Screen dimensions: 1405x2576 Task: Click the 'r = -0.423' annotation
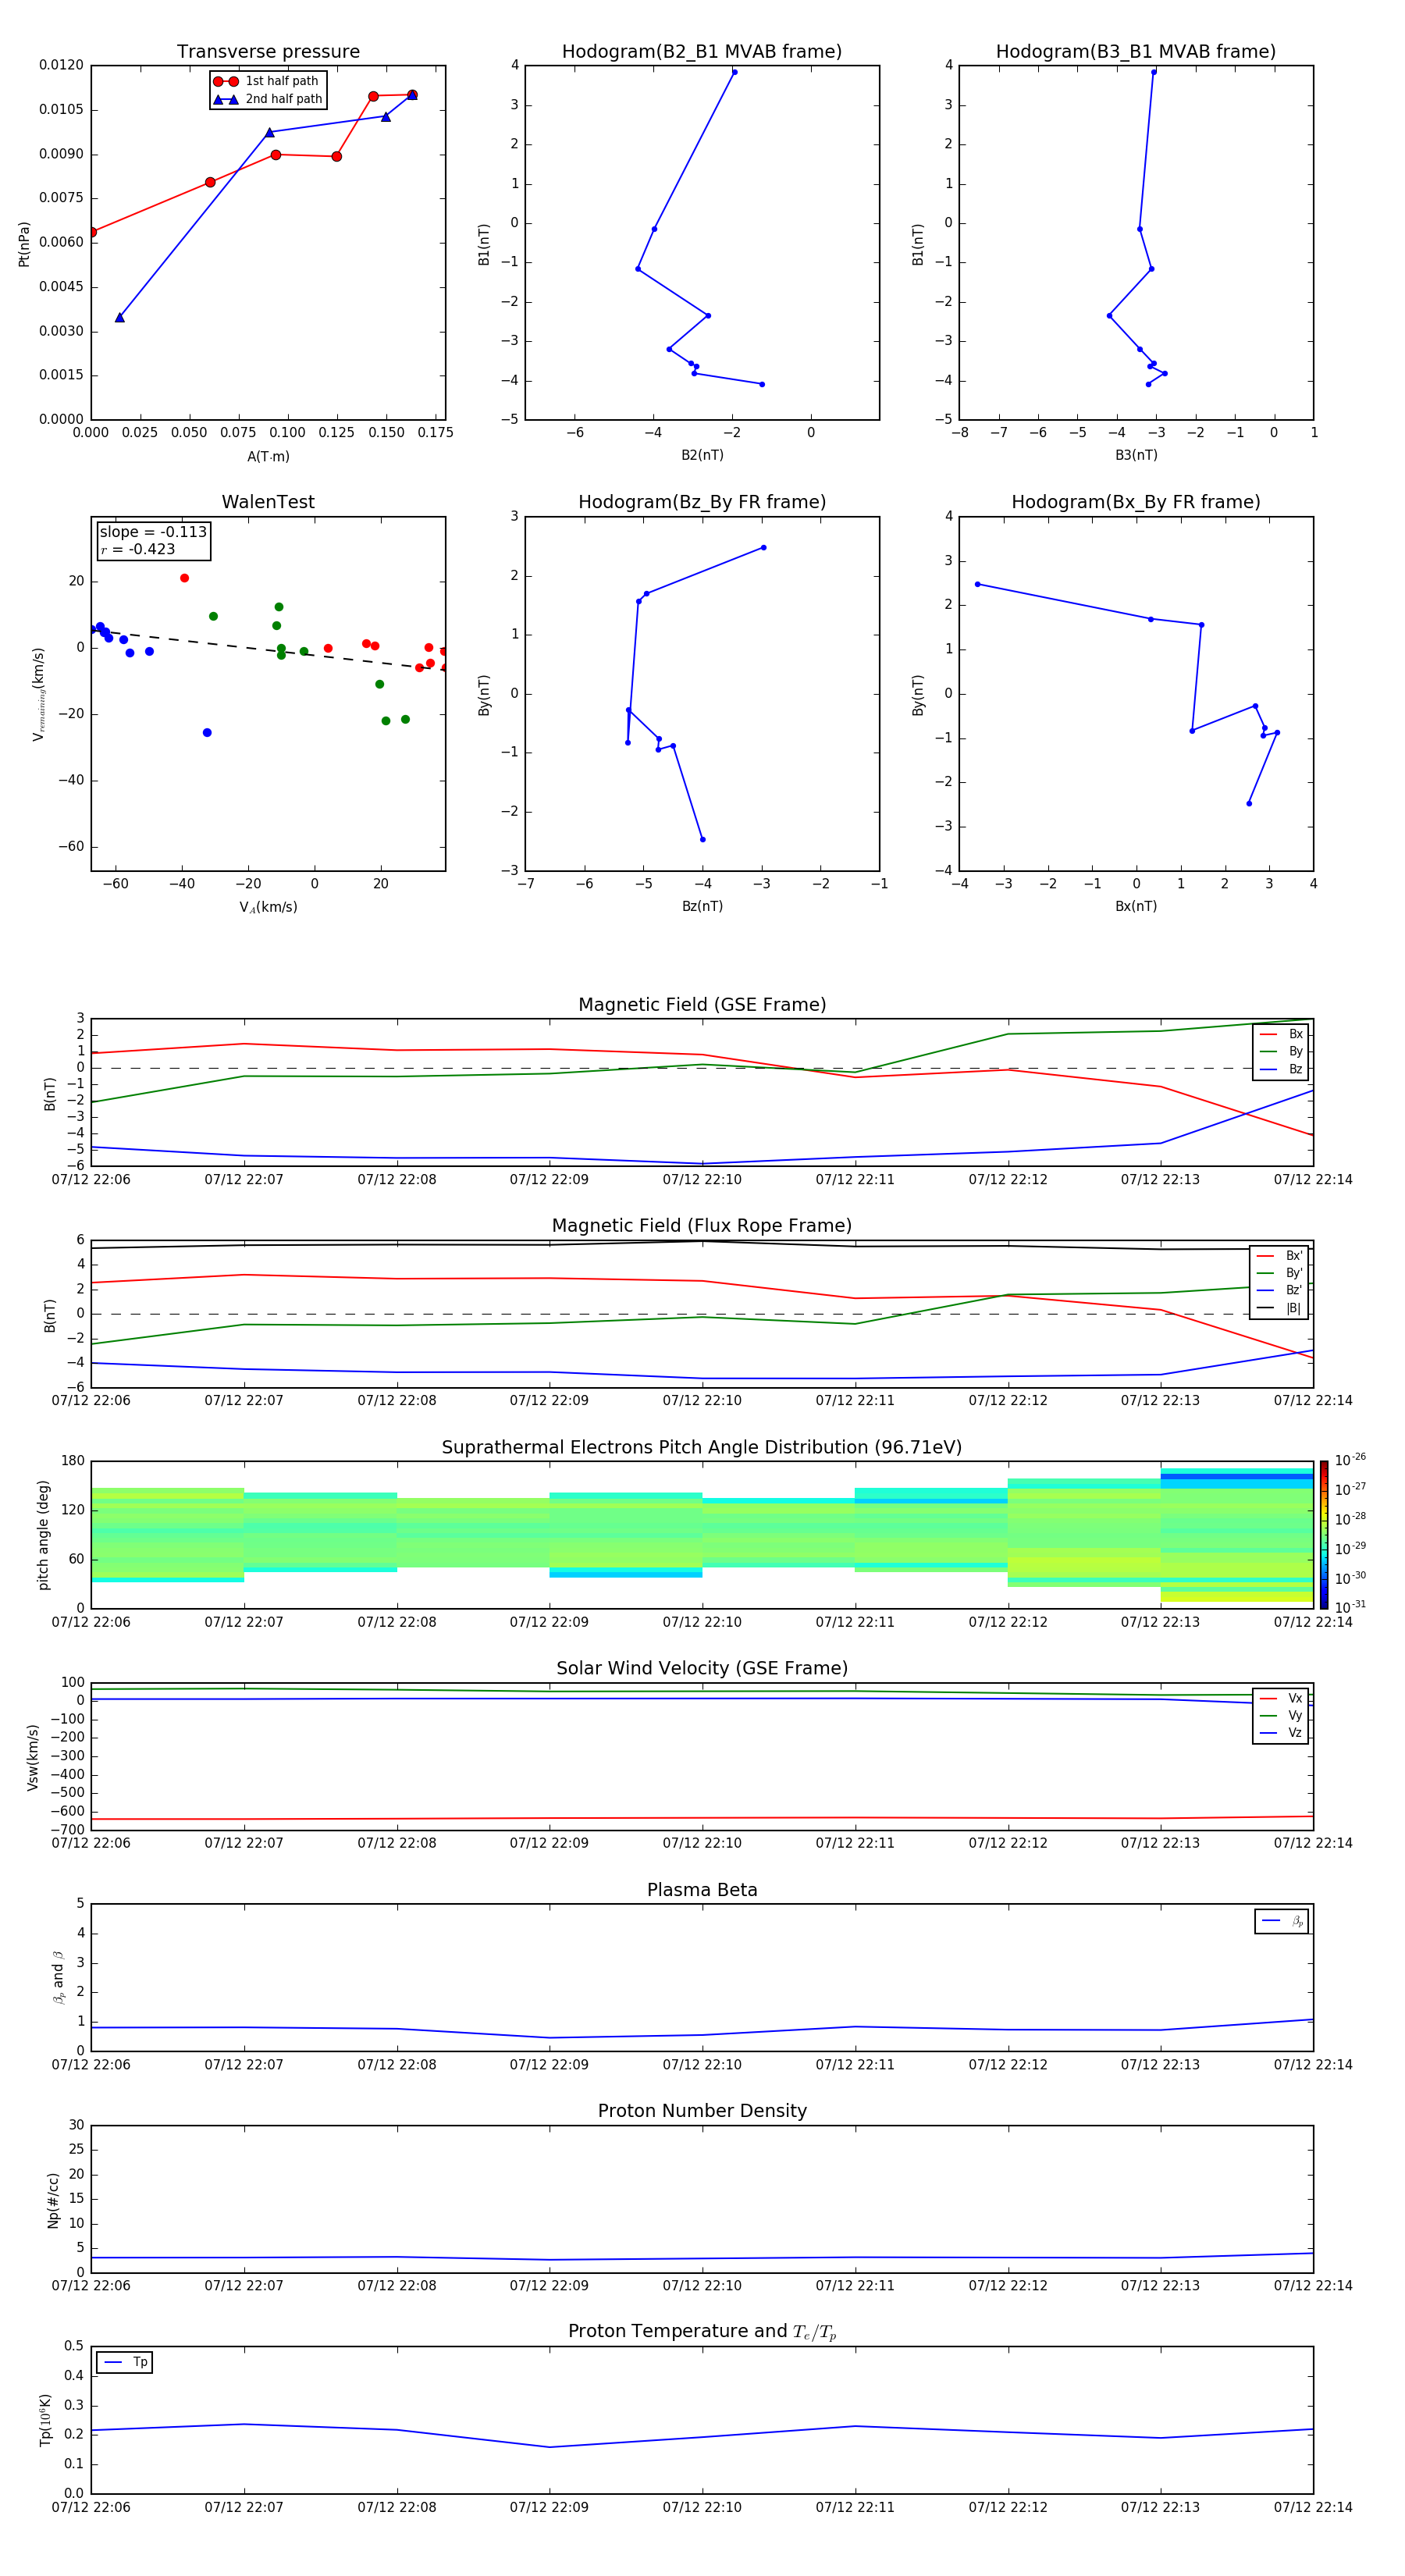(137, 549)
